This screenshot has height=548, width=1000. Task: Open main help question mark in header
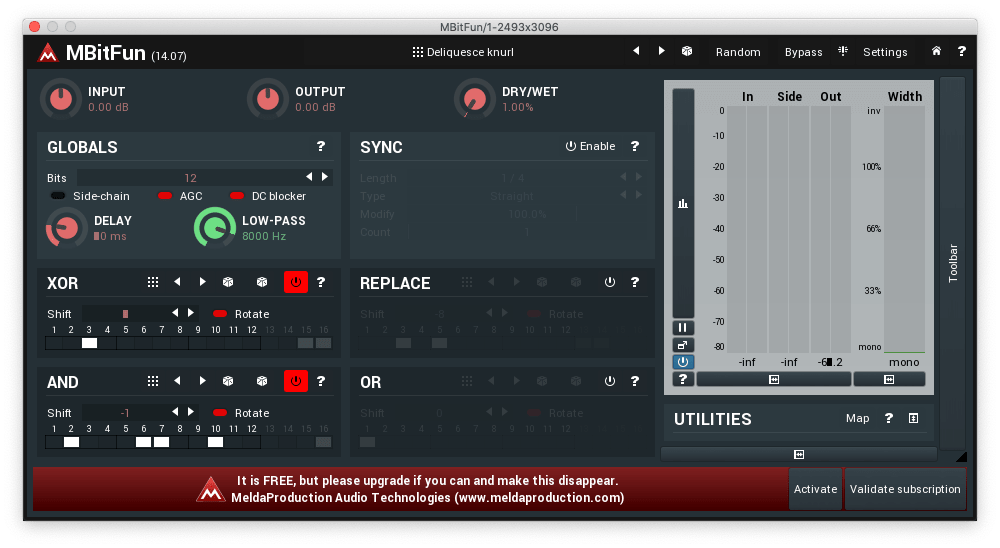click(x=961, y=52)
